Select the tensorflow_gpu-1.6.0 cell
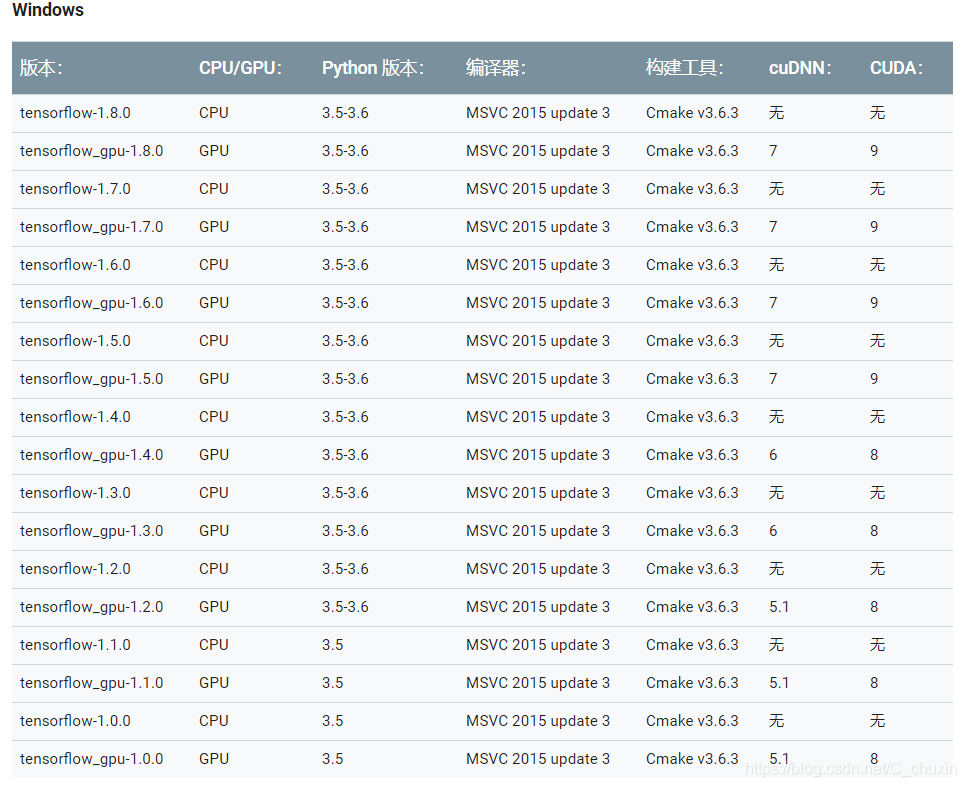This screenshot has width=966, height=787. coord(91,303)
